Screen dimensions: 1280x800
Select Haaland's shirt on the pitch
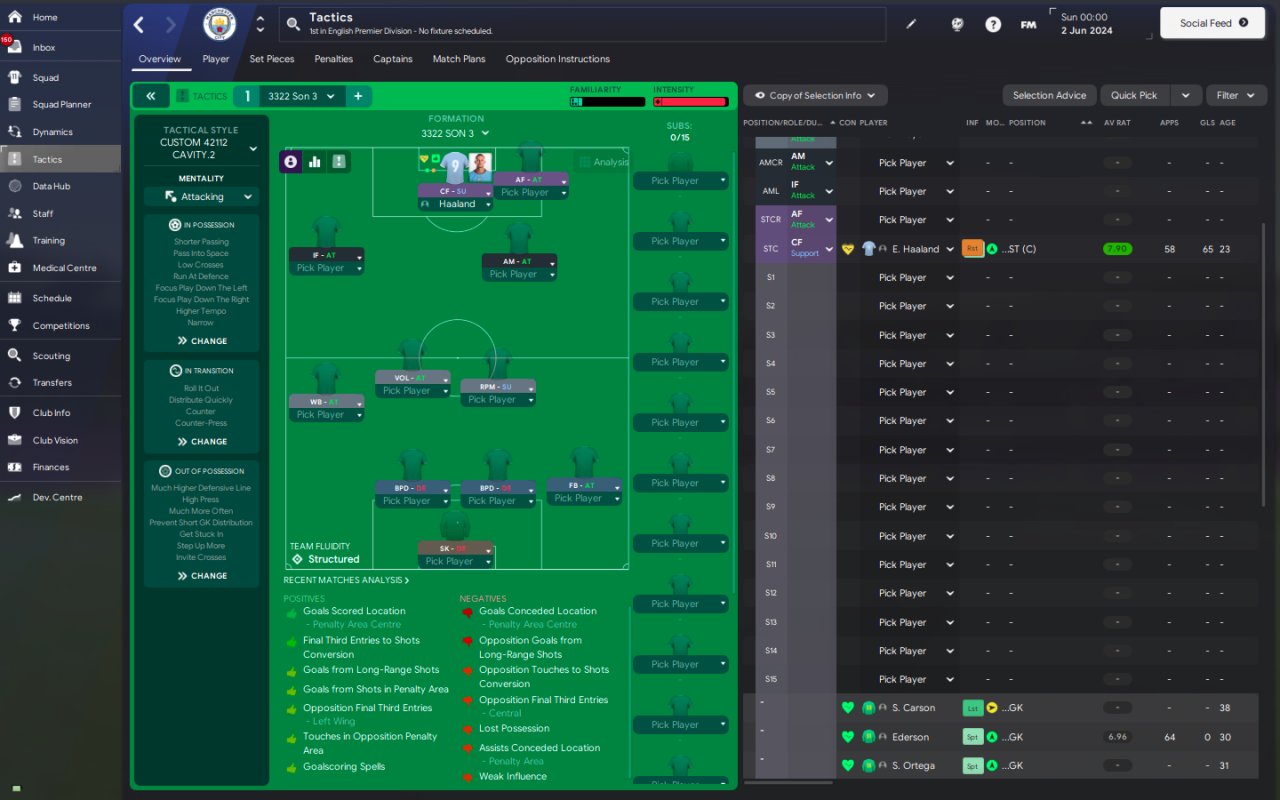click(455, 168)
